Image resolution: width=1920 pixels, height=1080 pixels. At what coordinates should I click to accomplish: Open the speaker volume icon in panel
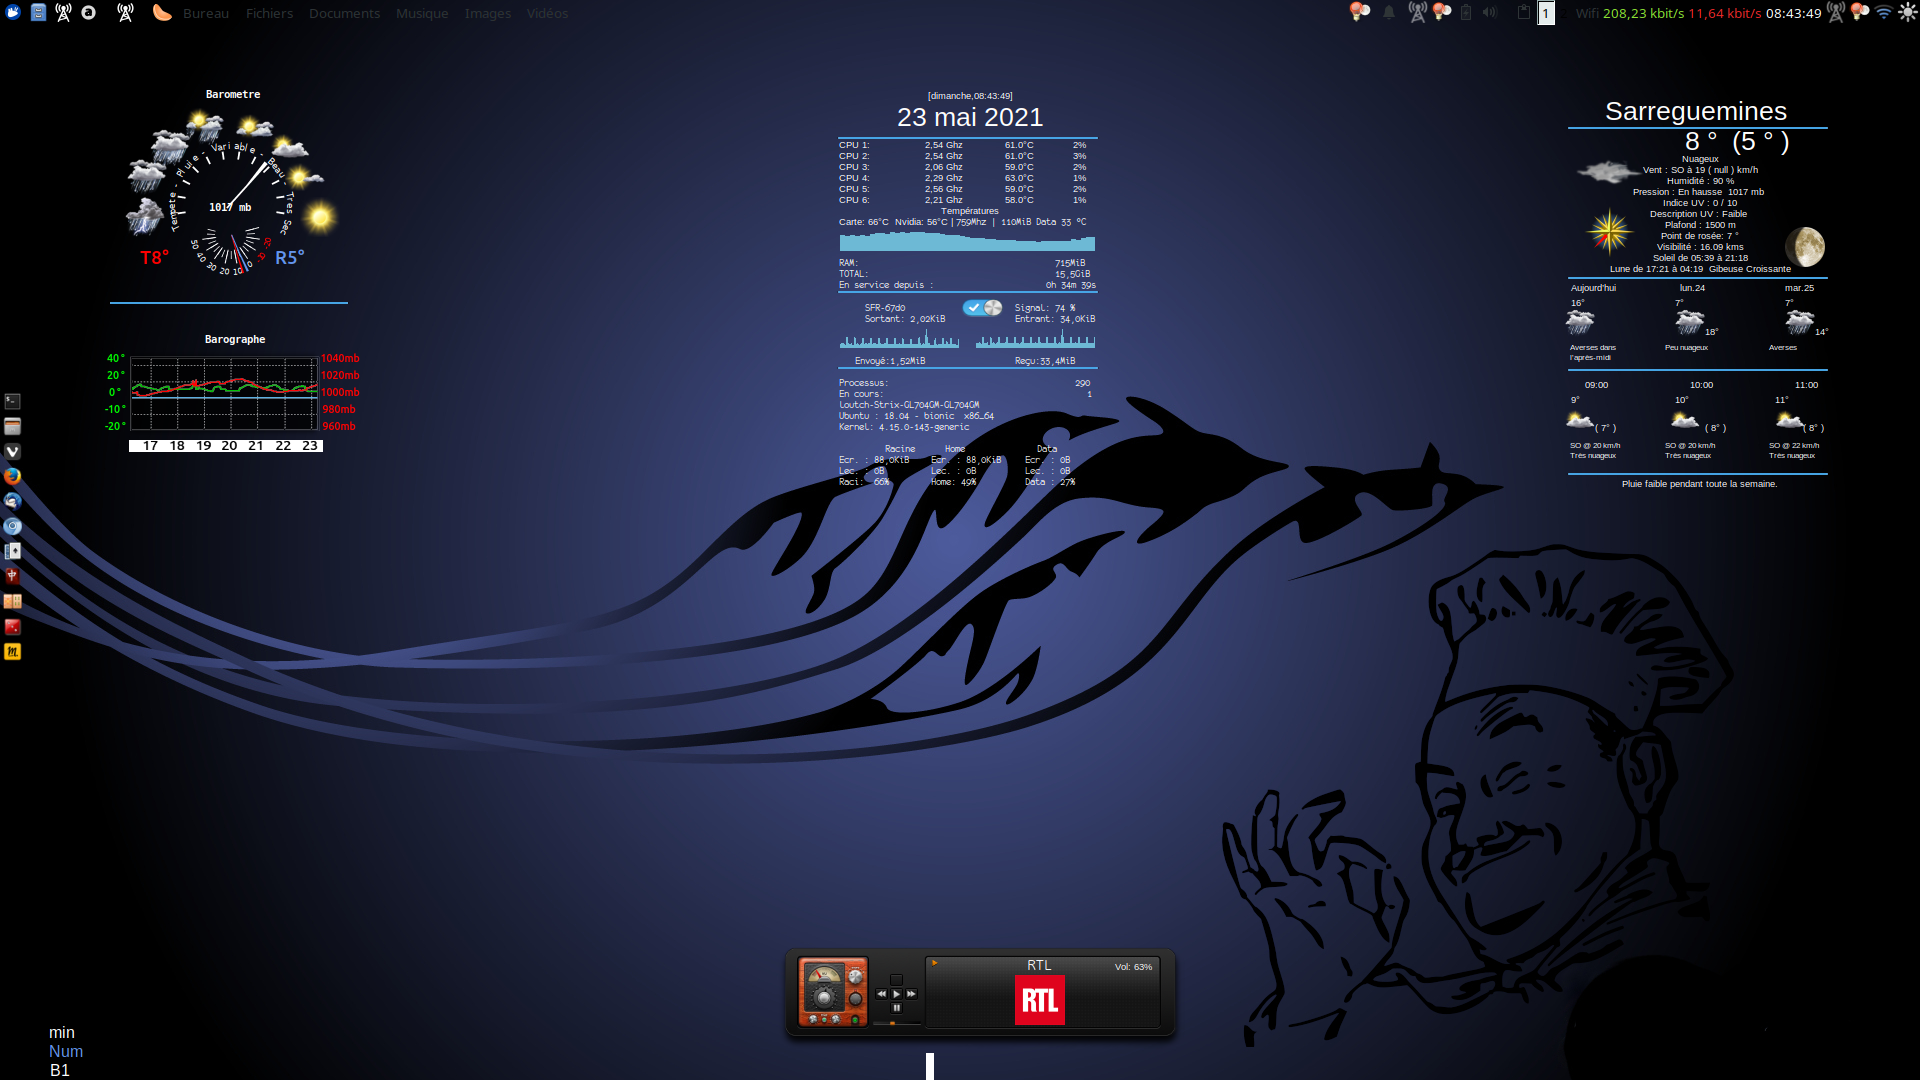[1490, 13]
